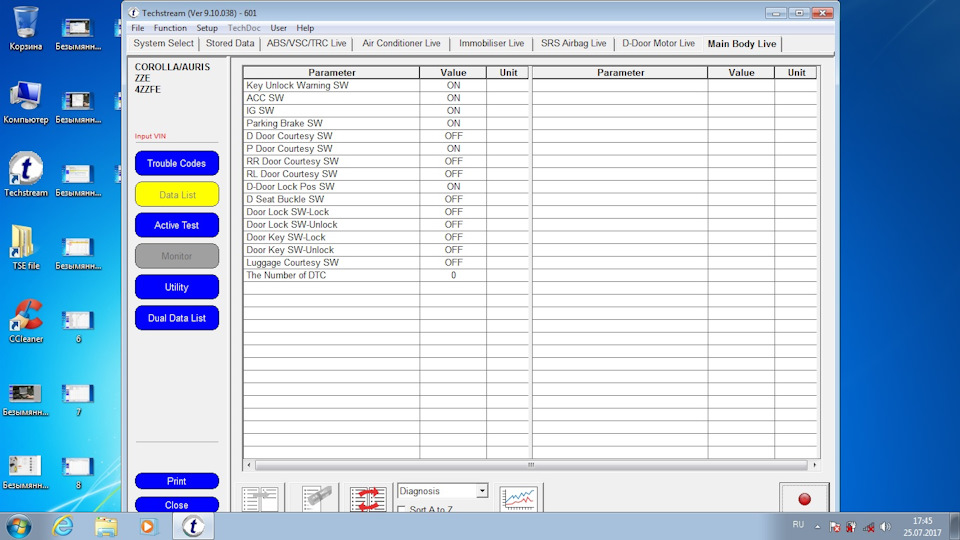Open the File menu
Viewport: 960px width, 540px height.
click(138, 28)
